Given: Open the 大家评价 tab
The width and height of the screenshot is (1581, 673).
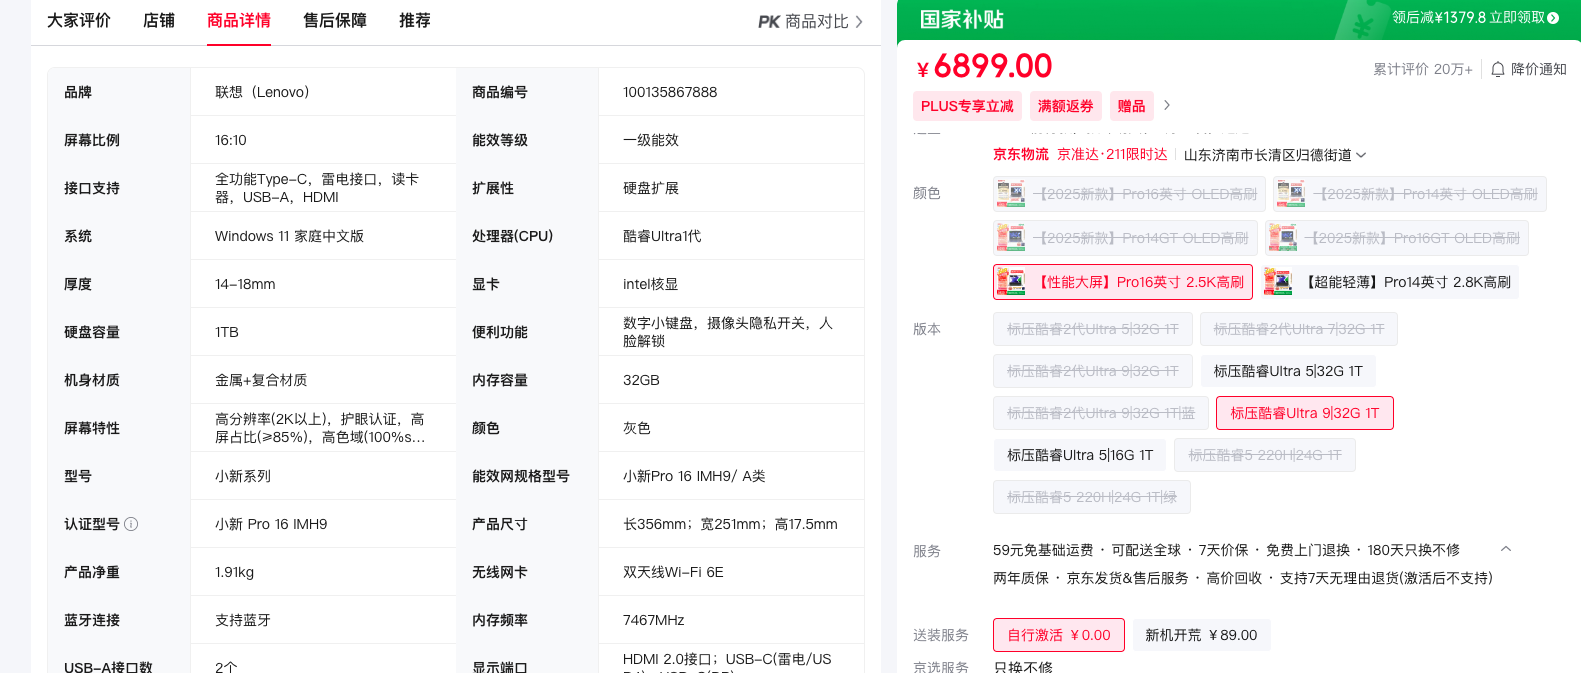Looking at the screenshot, I should (x=79, y=20).
